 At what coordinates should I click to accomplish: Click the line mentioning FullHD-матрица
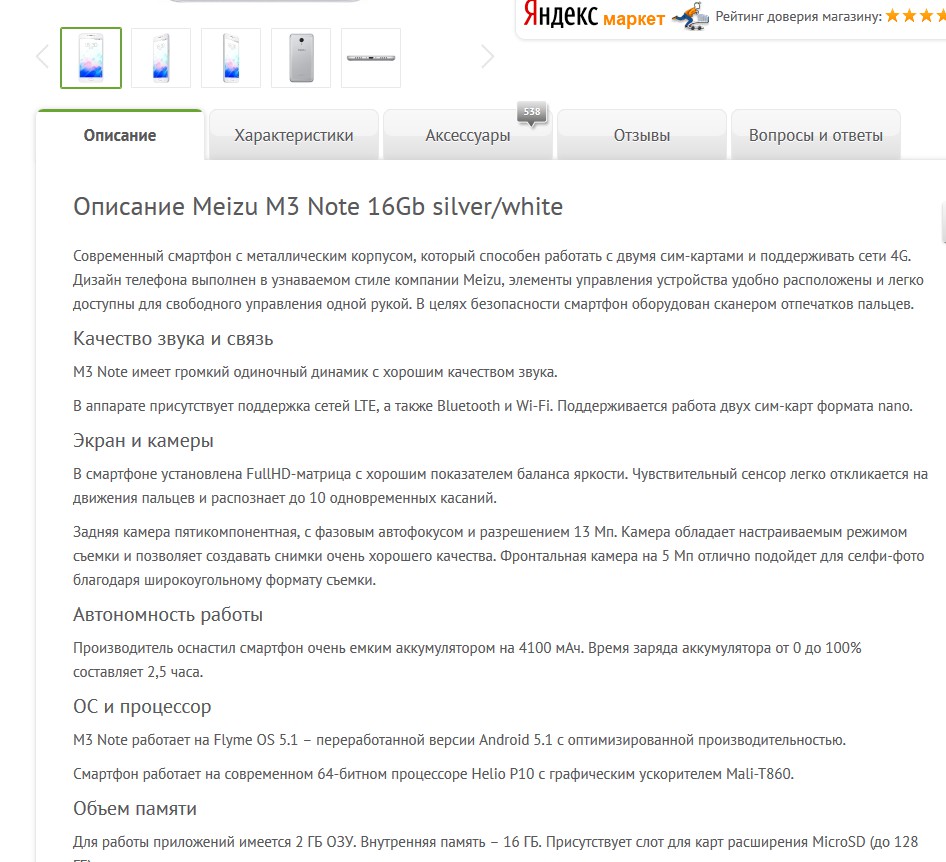[501, 474]
